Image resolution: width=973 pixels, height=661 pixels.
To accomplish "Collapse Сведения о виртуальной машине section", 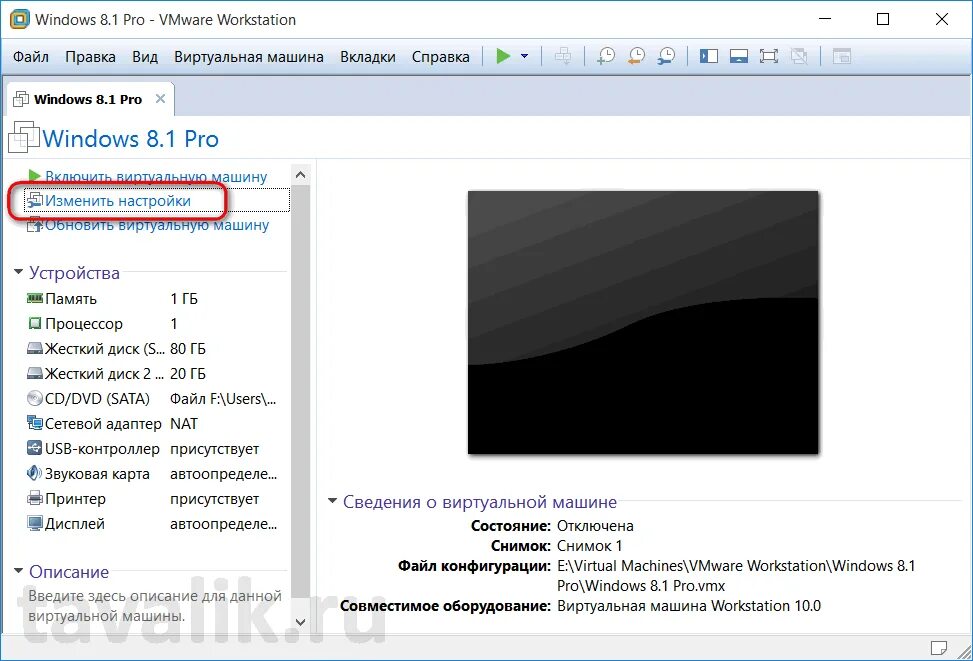I will tap(333, 501).
